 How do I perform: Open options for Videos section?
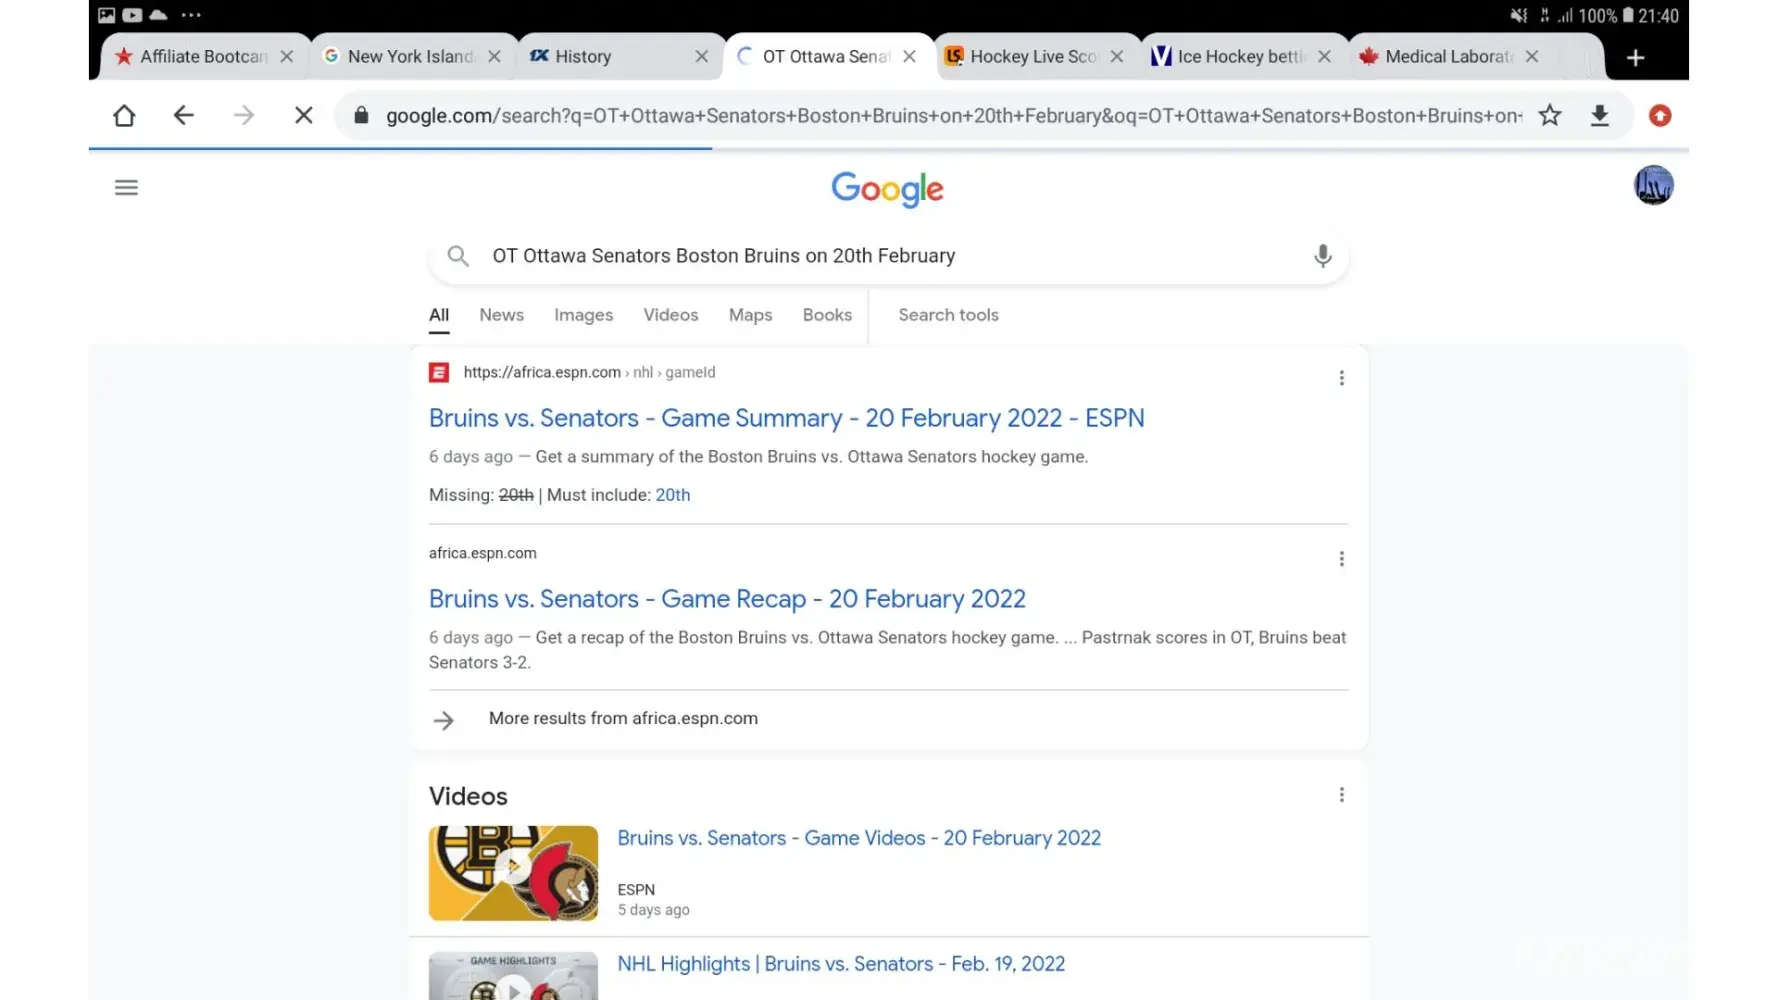click(x=1342, y=795)
